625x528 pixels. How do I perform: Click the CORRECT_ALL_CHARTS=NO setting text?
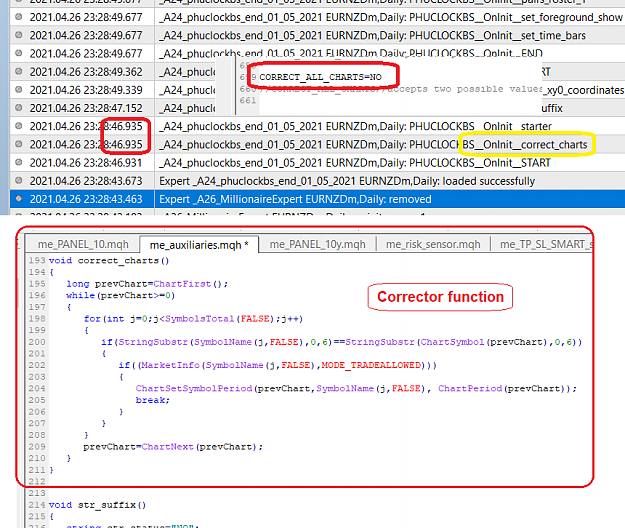[x=320, y=77]
